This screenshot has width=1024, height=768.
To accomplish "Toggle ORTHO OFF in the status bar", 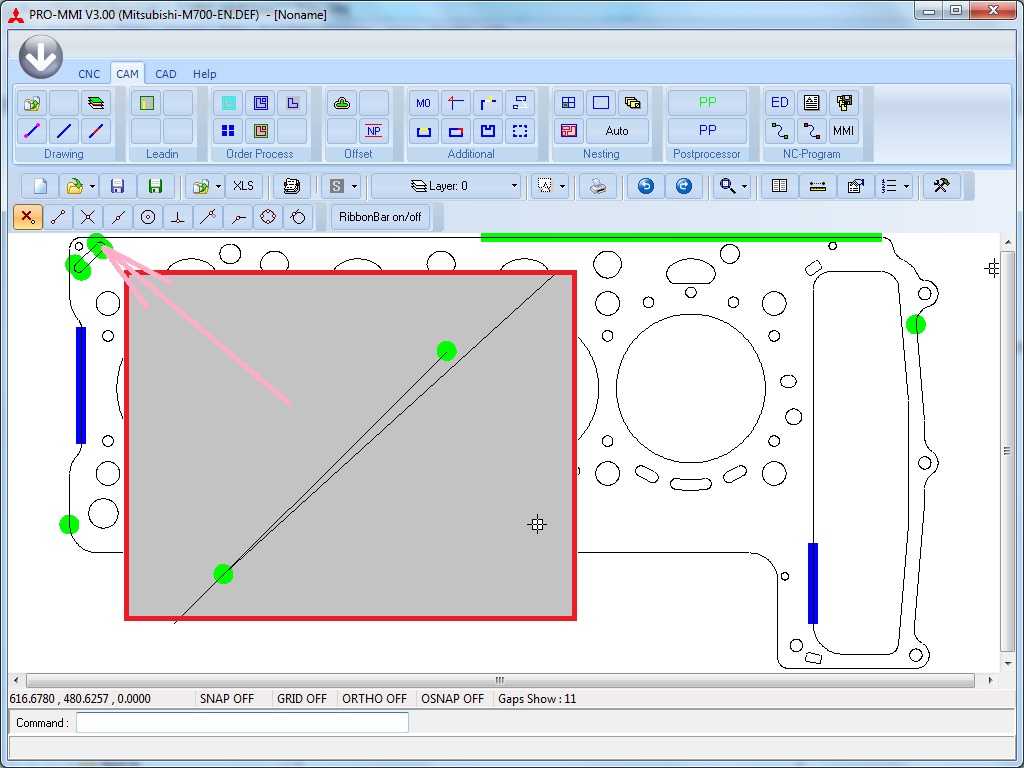I will [375, 699].
